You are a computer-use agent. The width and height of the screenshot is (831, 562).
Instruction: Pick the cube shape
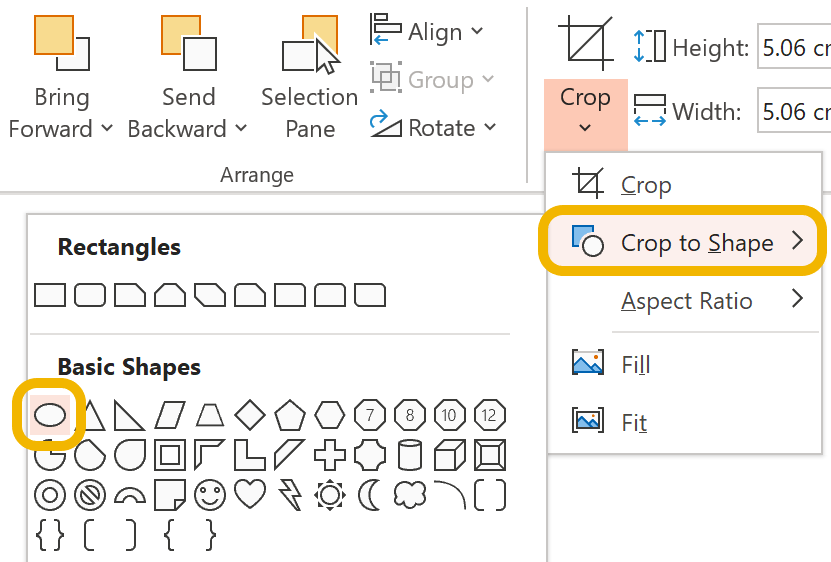449,455
